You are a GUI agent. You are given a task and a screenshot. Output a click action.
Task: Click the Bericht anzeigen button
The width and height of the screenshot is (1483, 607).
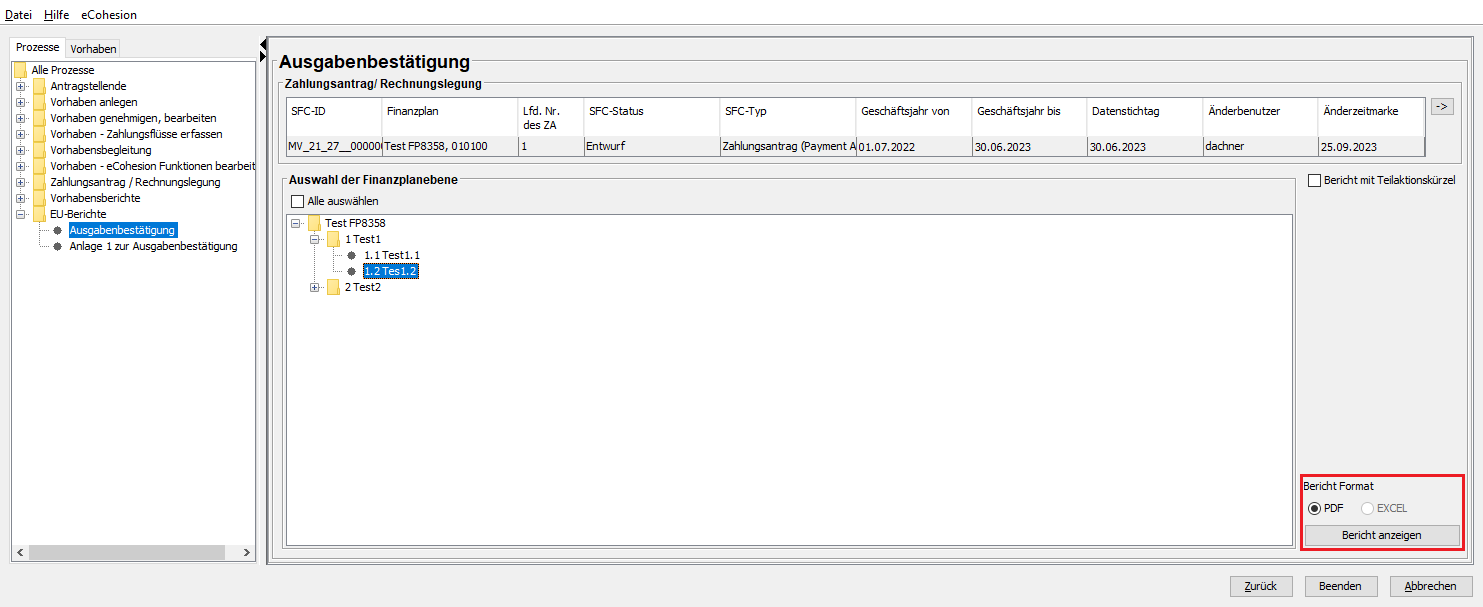click(1381, 535)
